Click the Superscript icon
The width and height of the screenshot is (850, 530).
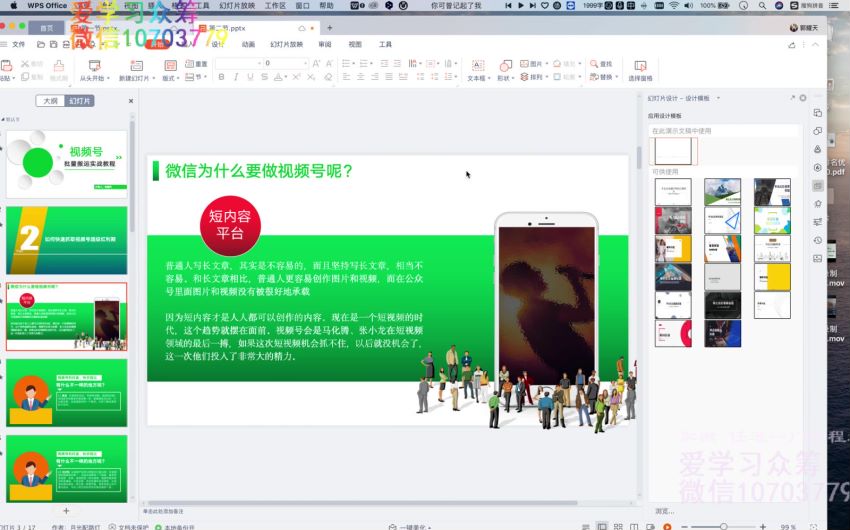click(296, 77)
